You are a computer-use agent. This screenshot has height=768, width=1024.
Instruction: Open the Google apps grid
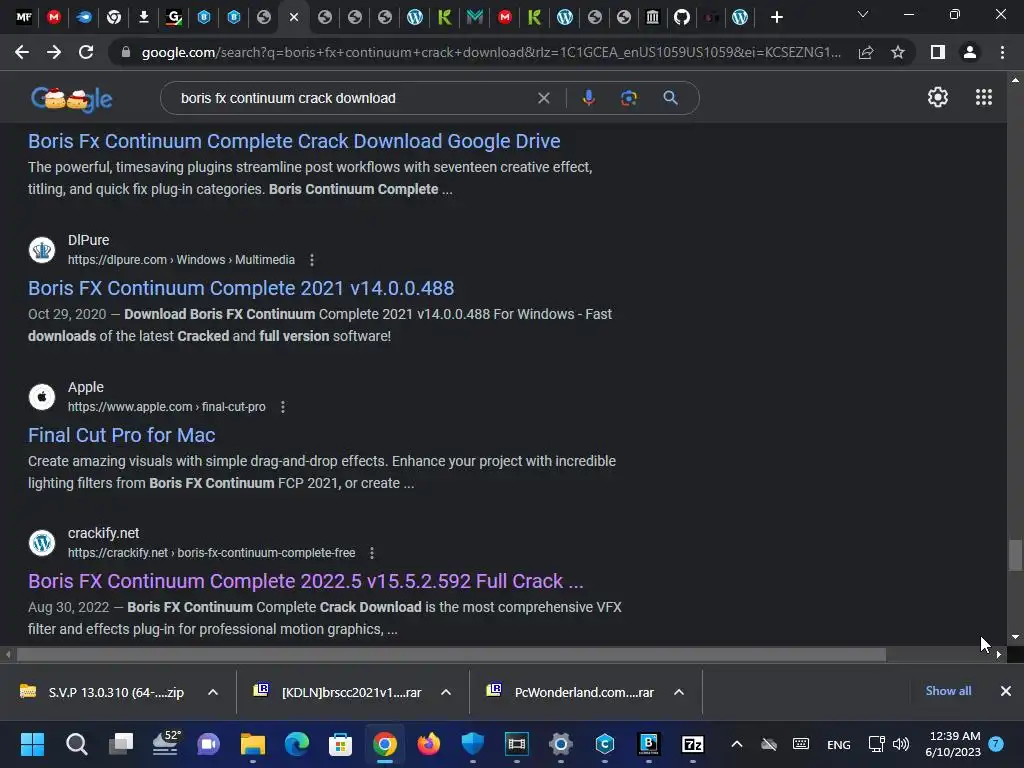(x=984, y=97)
